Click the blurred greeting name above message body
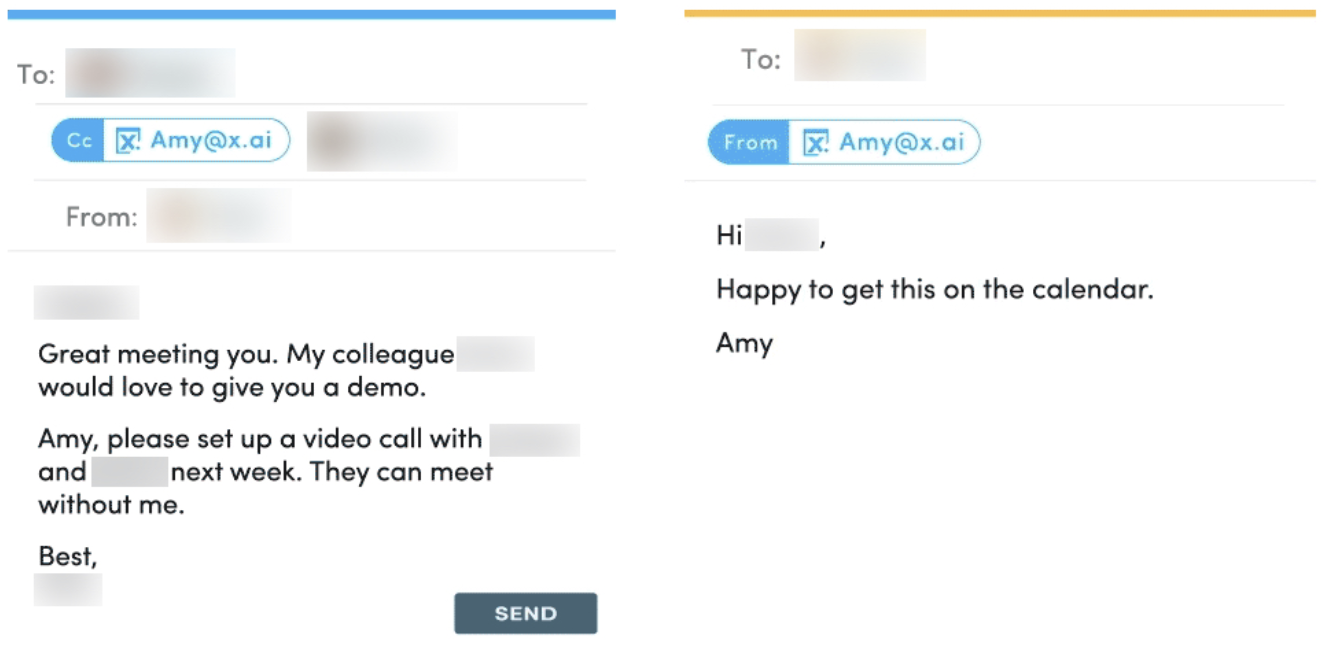The image size is (1338, 658). tap(86, 302)
